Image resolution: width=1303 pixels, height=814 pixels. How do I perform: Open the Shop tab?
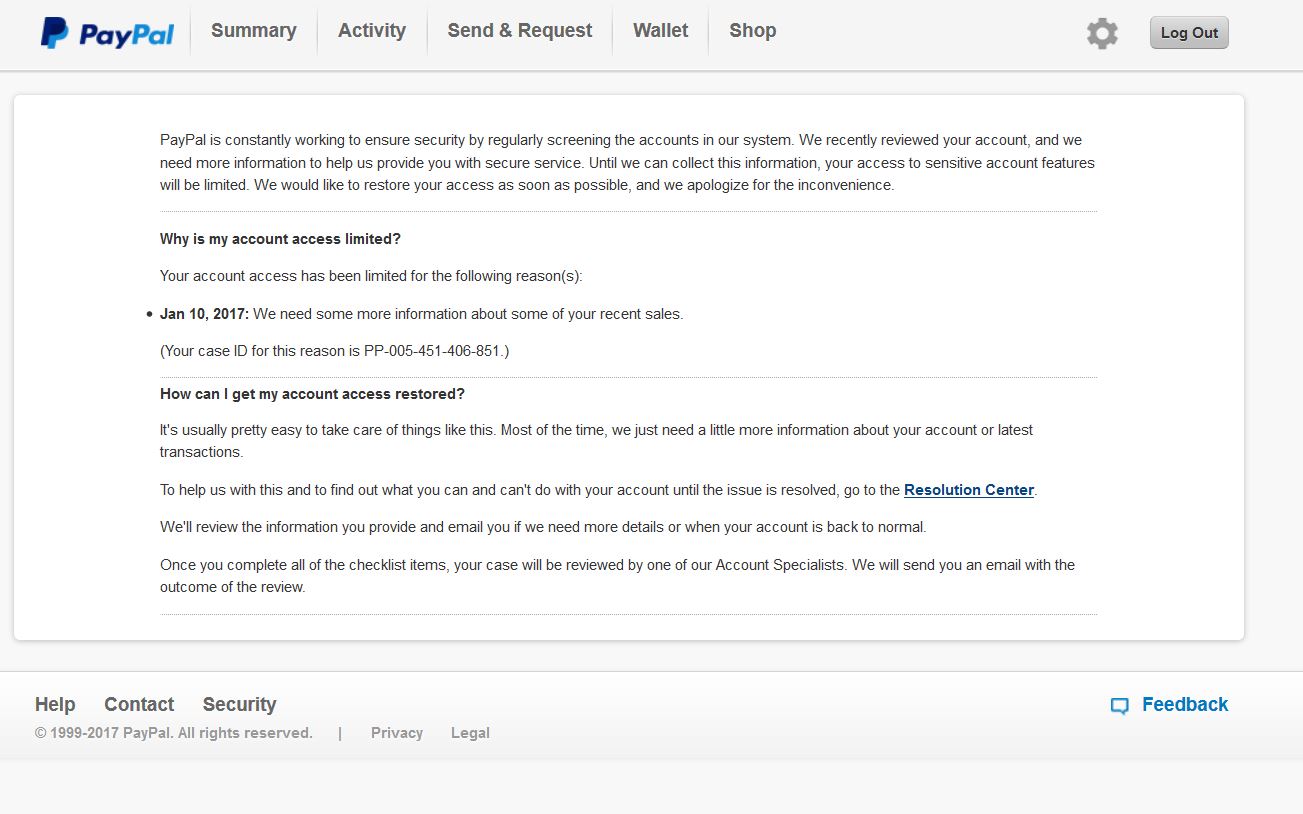pyautogui.click(x=753, y=31)
